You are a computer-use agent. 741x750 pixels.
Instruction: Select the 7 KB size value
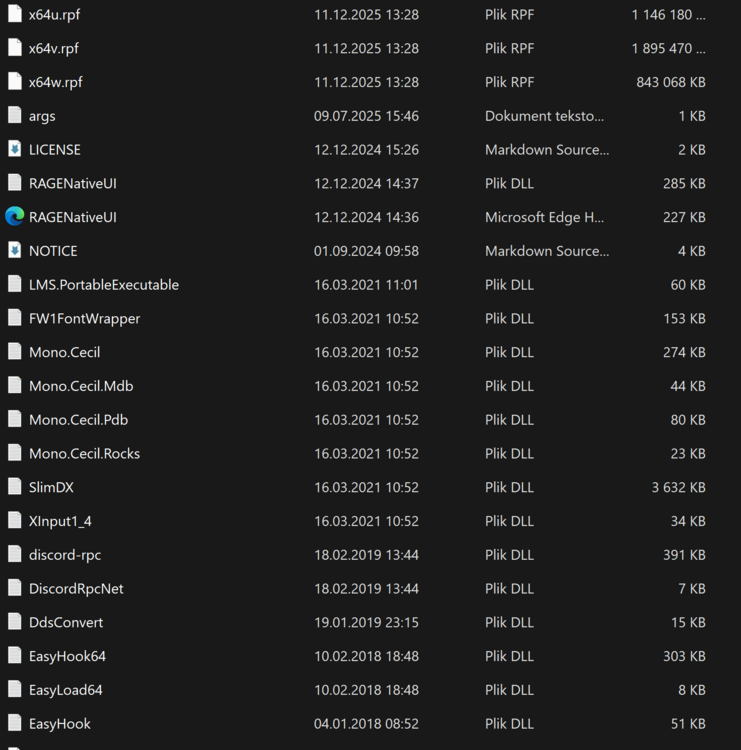pyautogui.click(x=692, y=589)
